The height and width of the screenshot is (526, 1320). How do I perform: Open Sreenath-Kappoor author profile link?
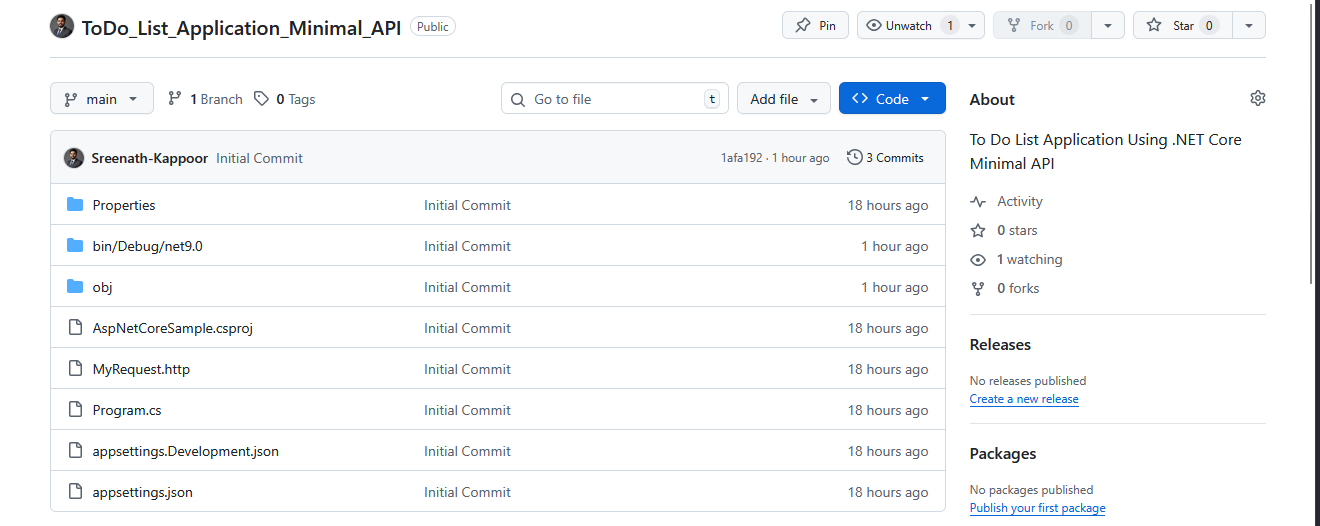(150, 158)
